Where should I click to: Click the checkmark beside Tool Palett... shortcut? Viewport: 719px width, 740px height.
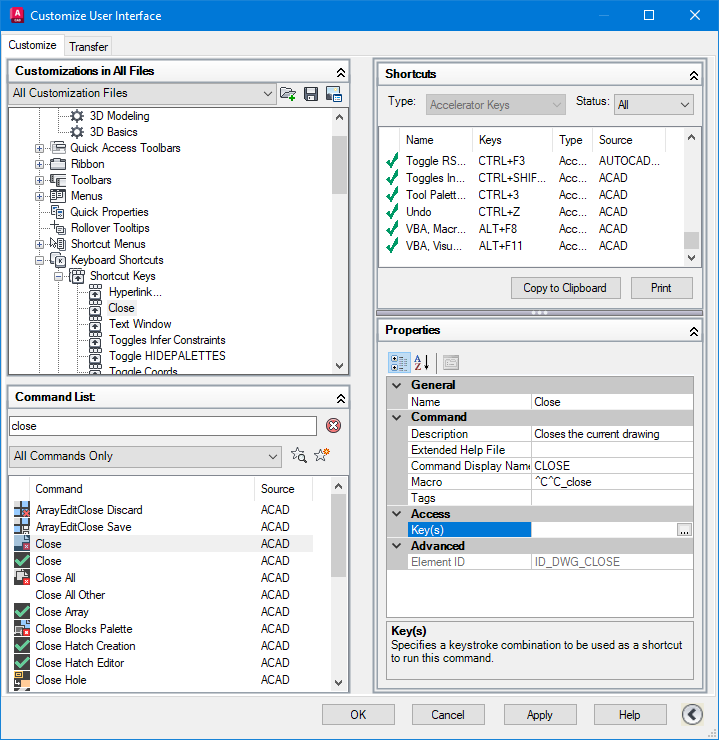(392, 195)
